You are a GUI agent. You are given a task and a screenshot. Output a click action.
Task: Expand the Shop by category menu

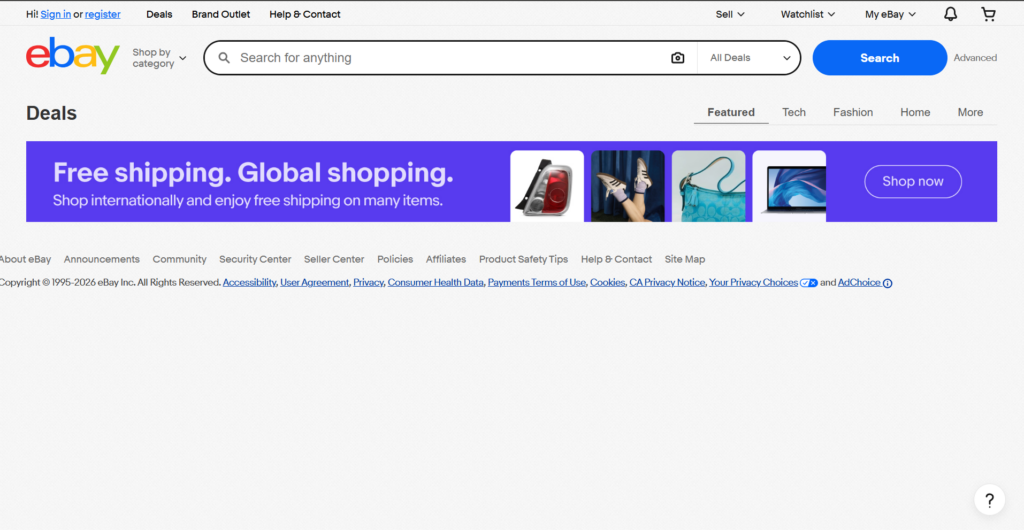[159, 58]
